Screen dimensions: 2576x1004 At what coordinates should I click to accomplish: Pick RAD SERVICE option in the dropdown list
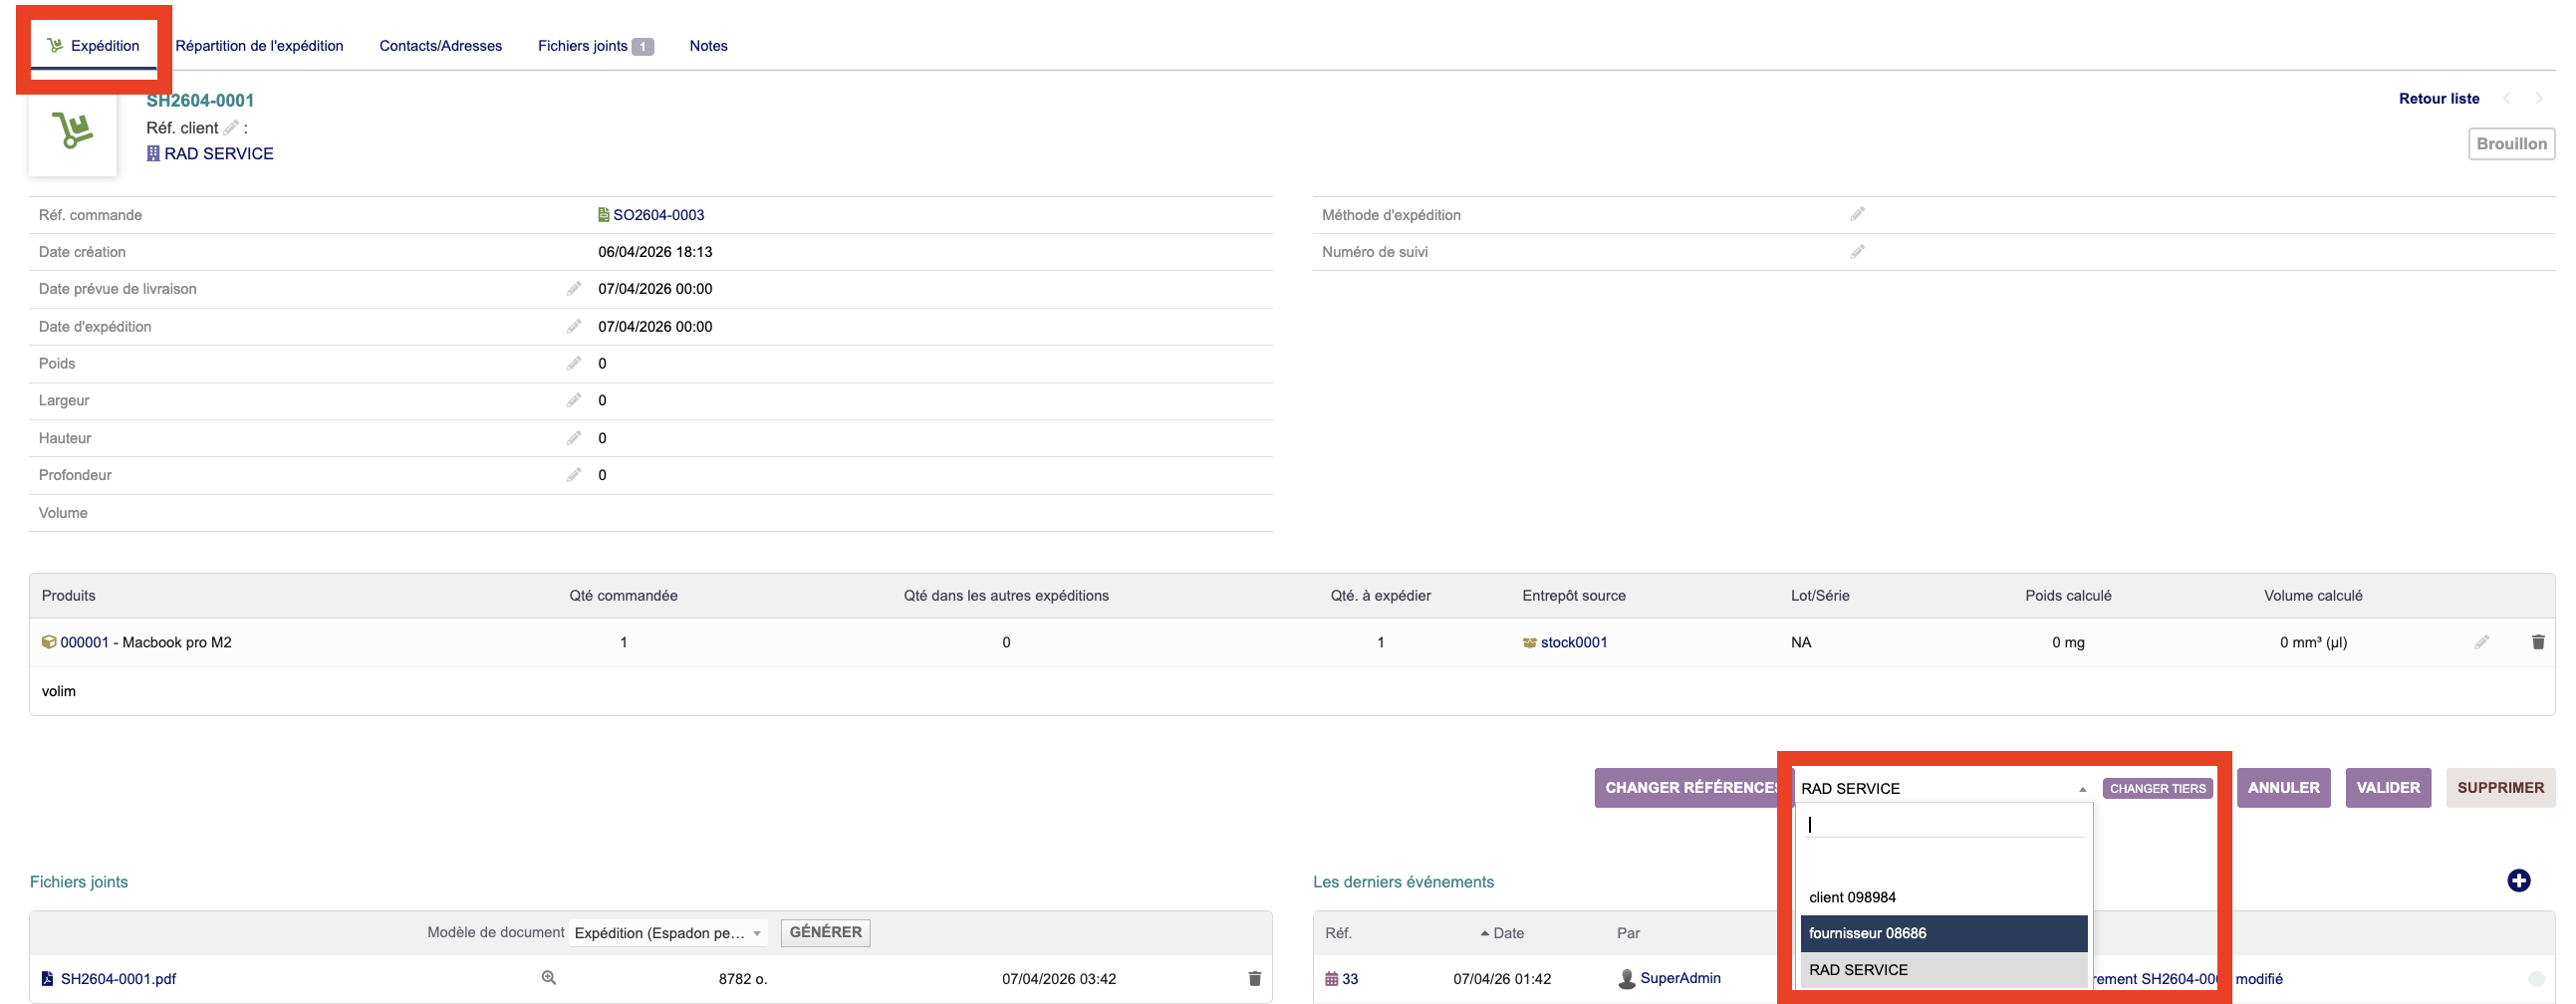pos(1944,970)
